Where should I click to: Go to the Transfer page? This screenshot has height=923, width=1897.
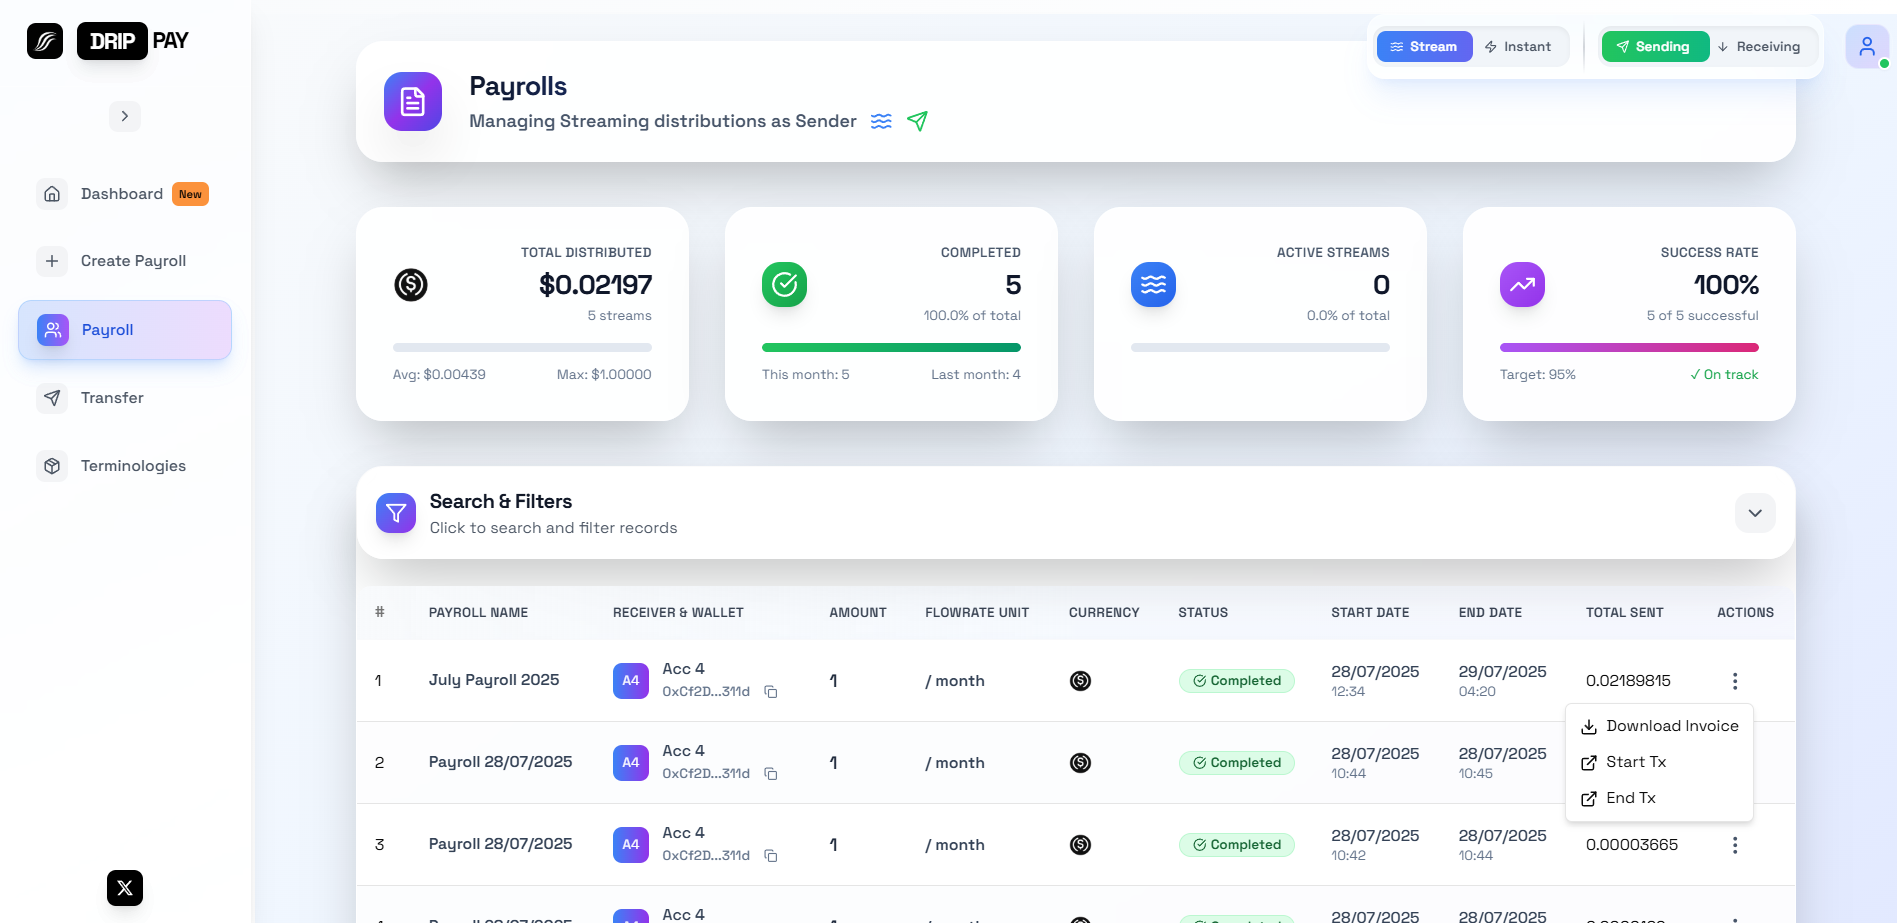click(124, 398)
